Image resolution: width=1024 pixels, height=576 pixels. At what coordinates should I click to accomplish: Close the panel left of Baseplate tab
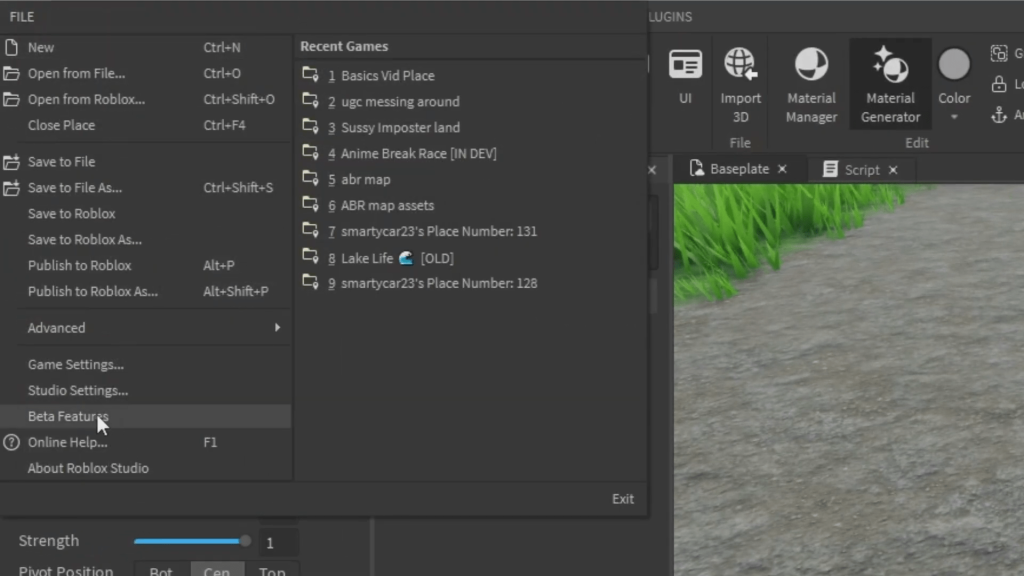(652, 170)
